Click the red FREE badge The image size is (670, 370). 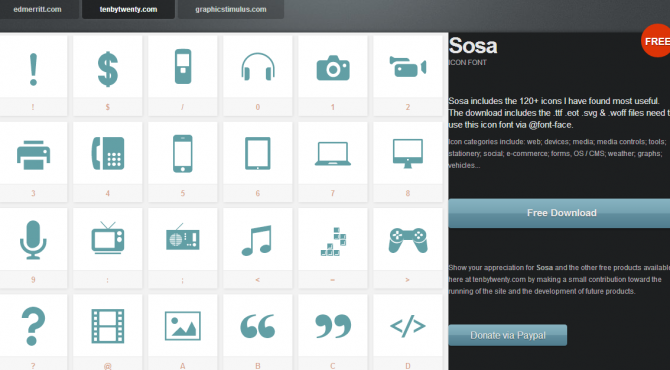656,41
